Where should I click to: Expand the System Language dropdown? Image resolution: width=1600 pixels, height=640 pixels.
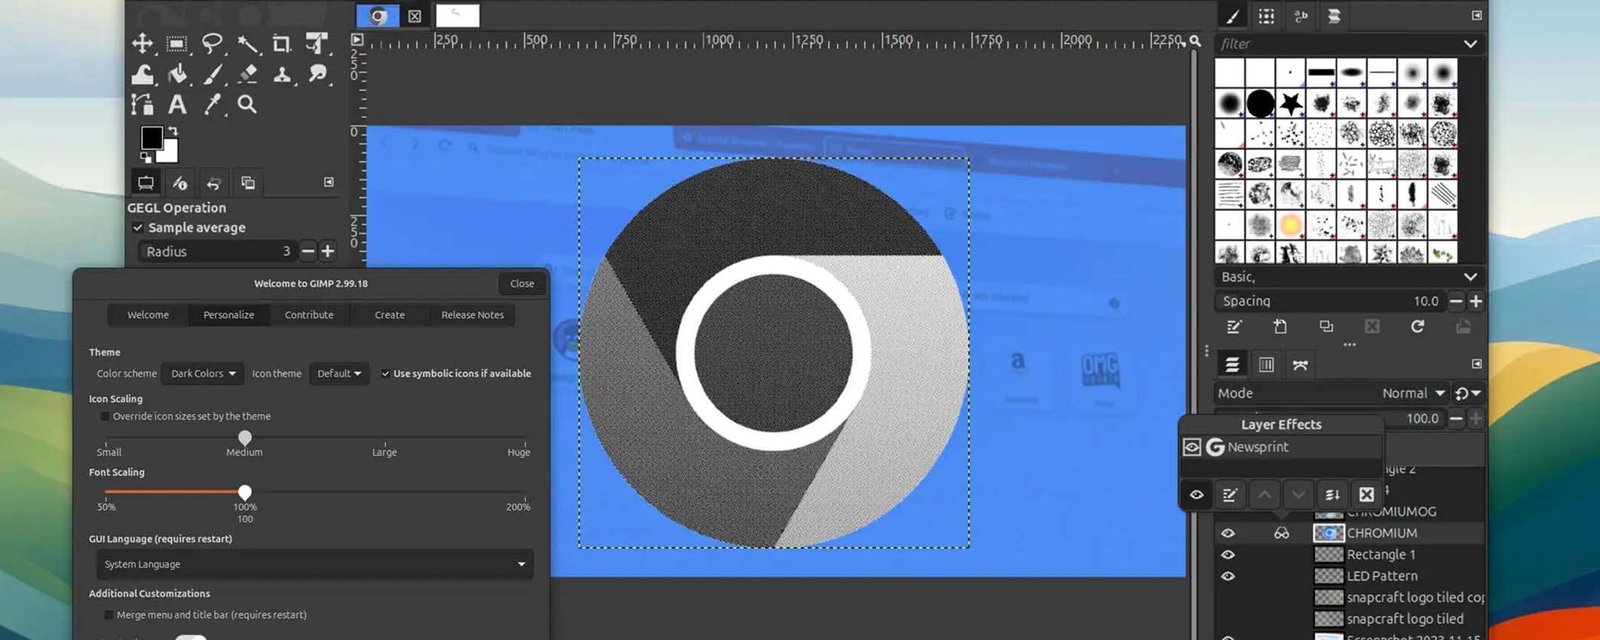tap(314, 564)
